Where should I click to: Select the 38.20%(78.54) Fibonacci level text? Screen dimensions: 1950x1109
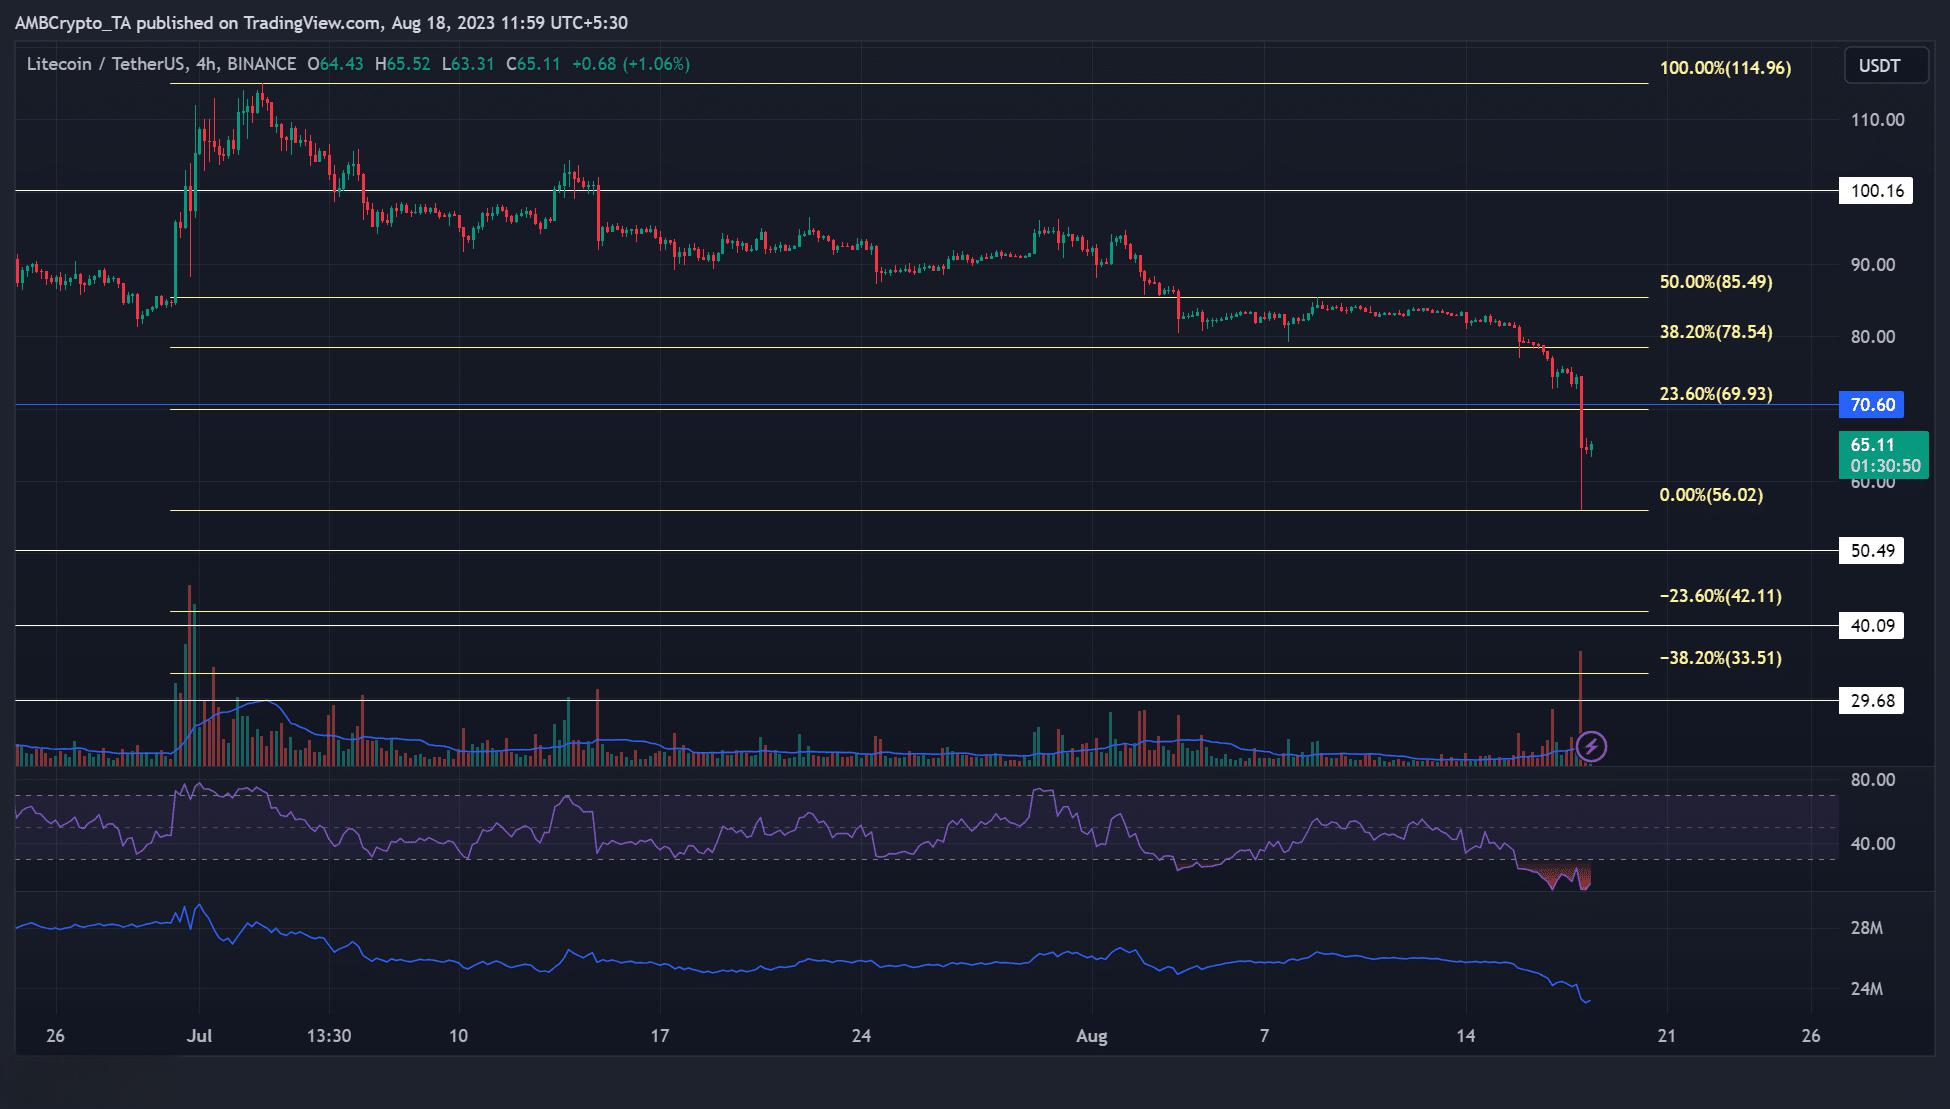(x=1716, y=332)
